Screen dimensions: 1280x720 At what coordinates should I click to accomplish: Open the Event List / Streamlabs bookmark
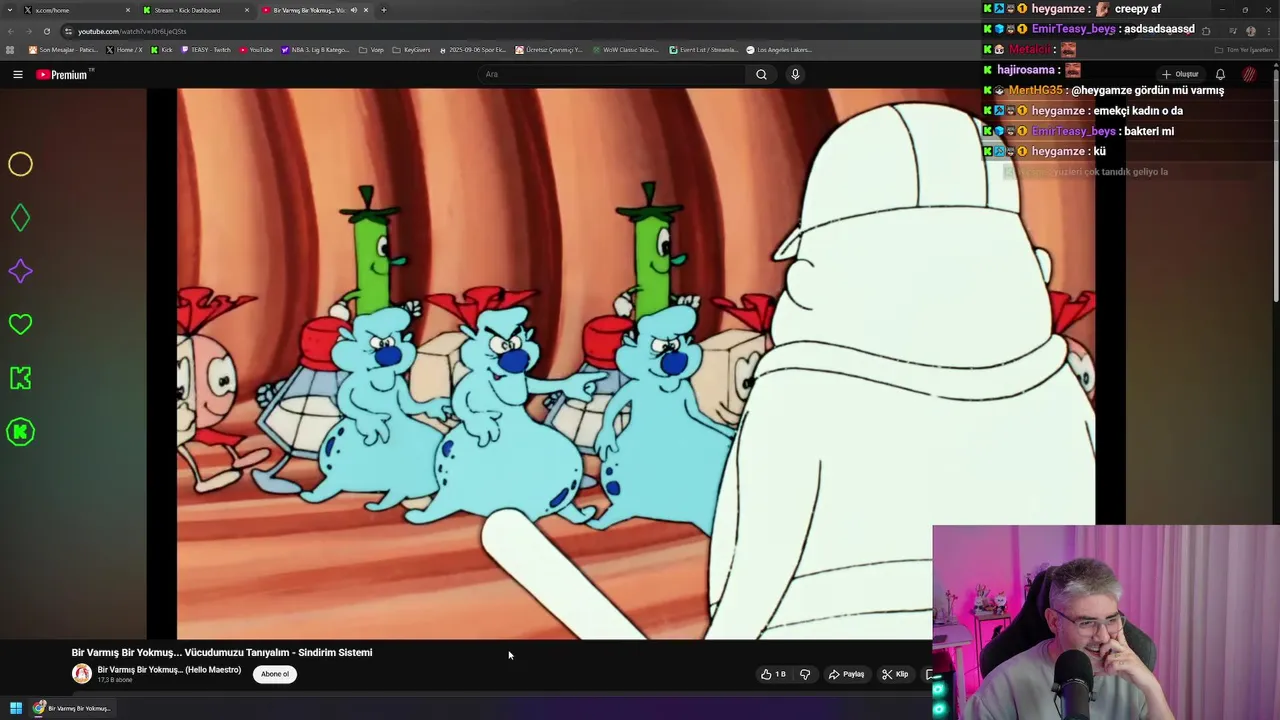pyautogui.click(x=704, y=49)
